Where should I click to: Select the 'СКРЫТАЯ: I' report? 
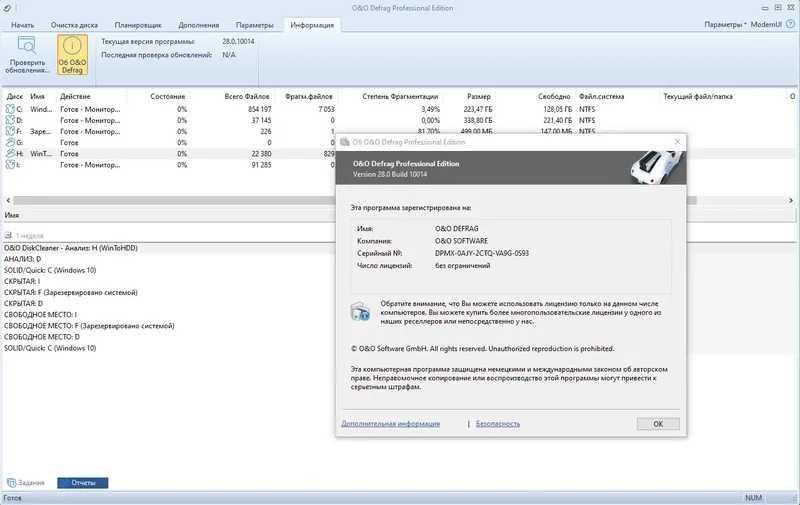point(22,281)
